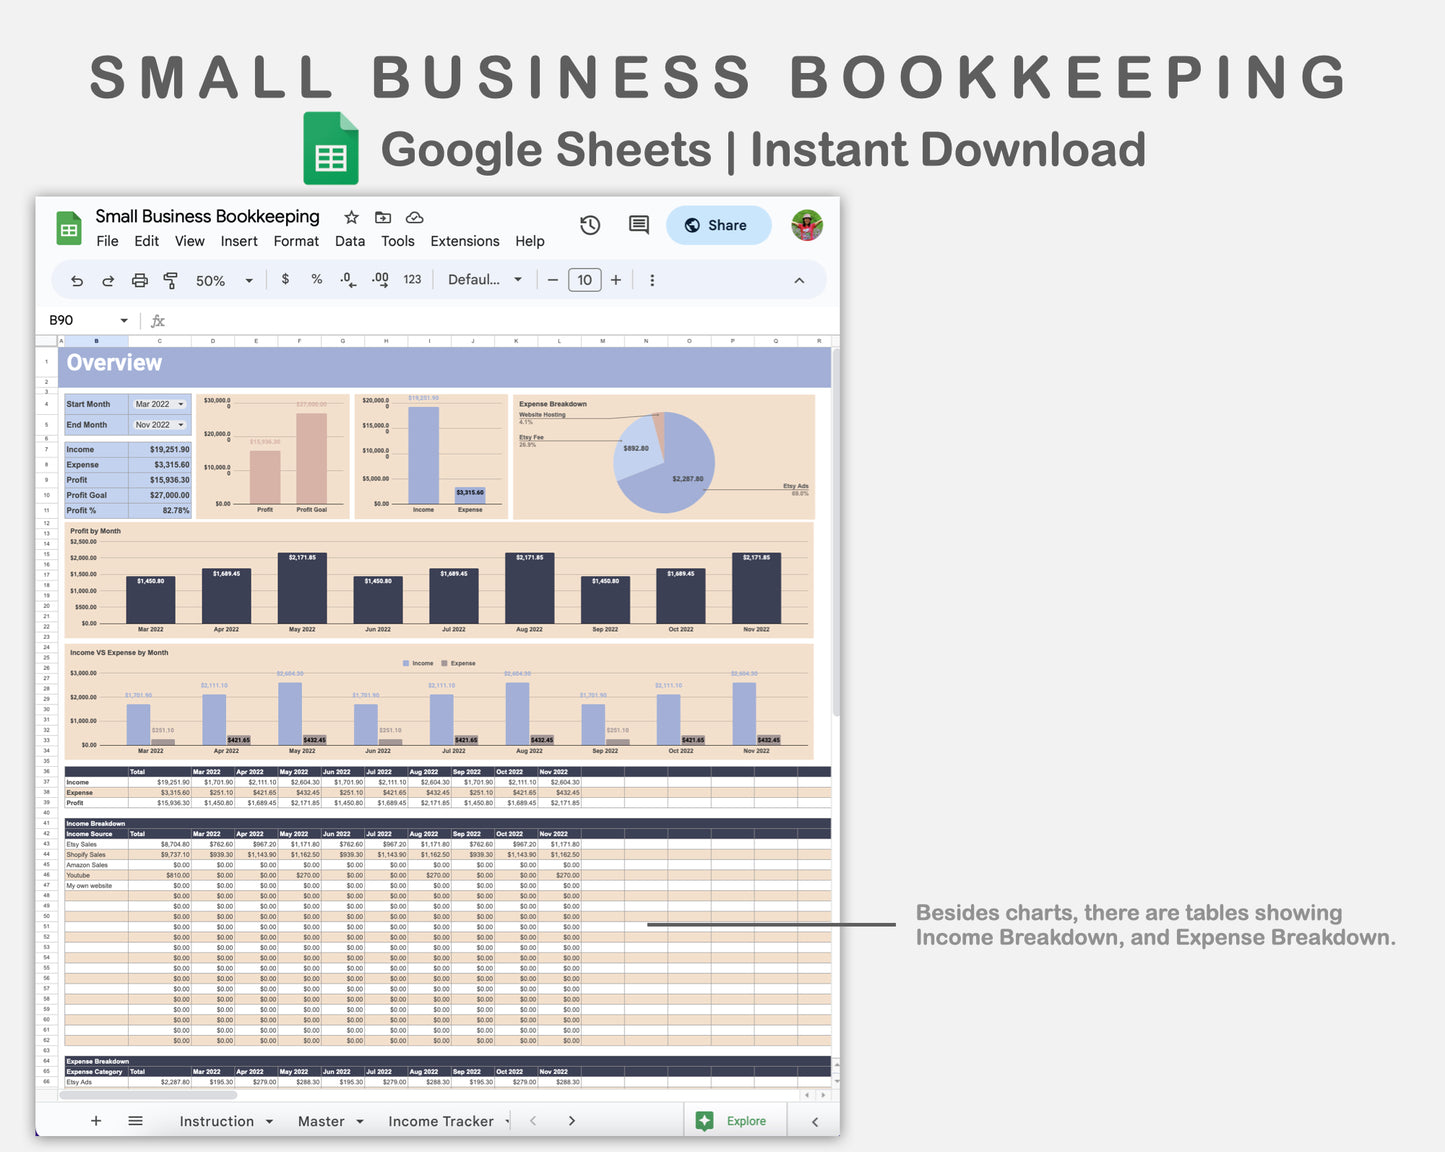Open the Start Month dropdown showing Mar 2022
Viewport: 1445px width, 1152px height.
click(x=158, y=404)
